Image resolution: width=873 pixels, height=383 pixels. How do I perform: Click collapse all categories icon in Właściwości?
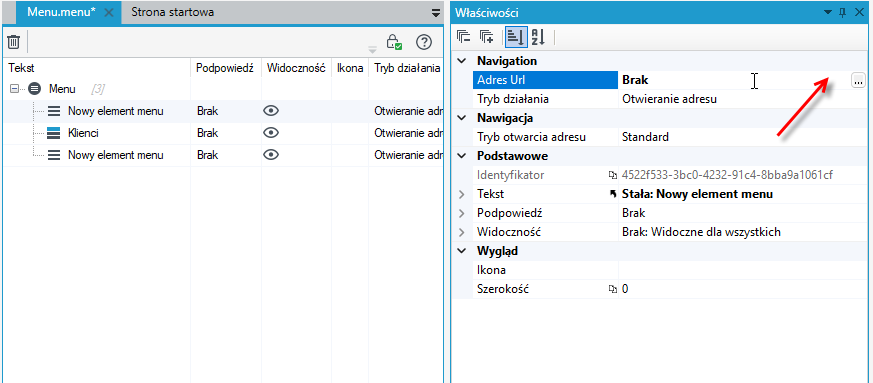[x=463, y=37]
